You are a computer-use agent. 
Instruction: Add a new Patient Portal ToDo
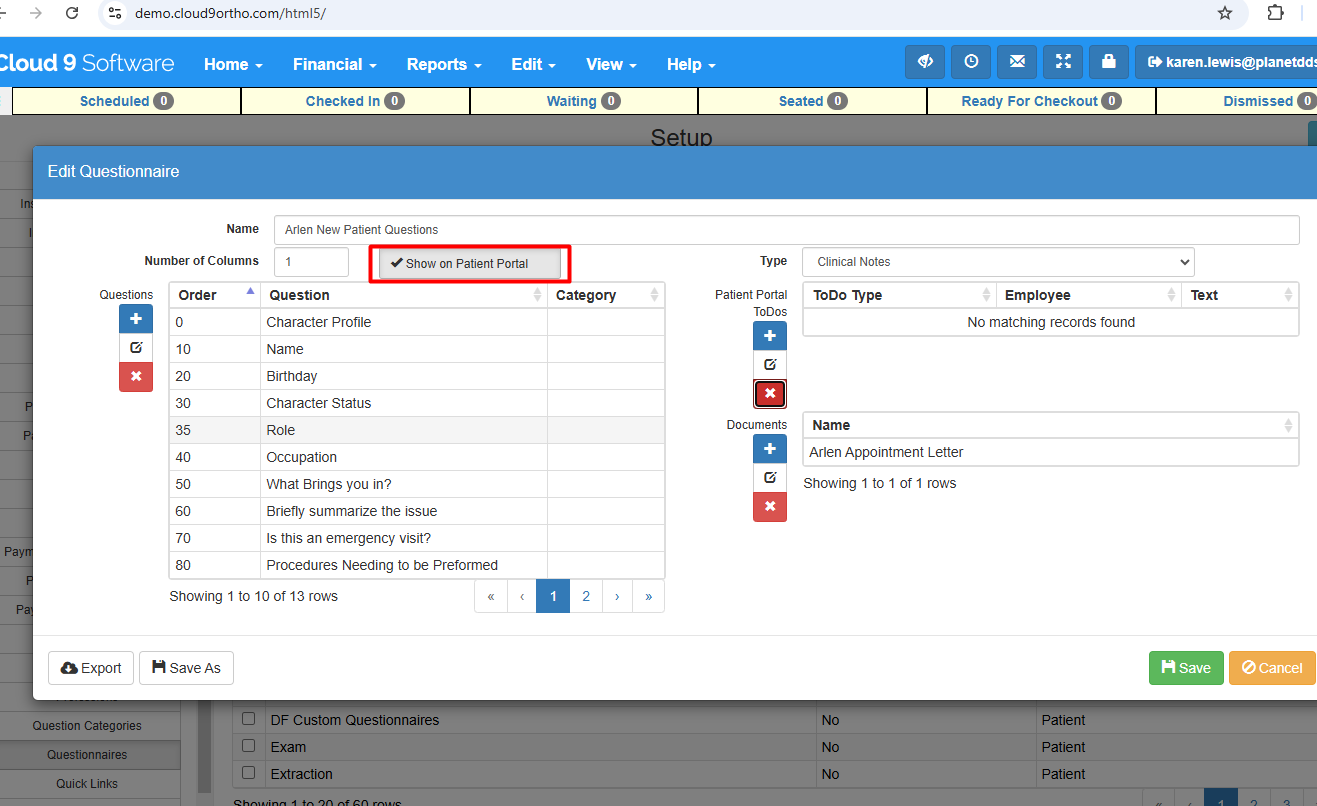770,336
